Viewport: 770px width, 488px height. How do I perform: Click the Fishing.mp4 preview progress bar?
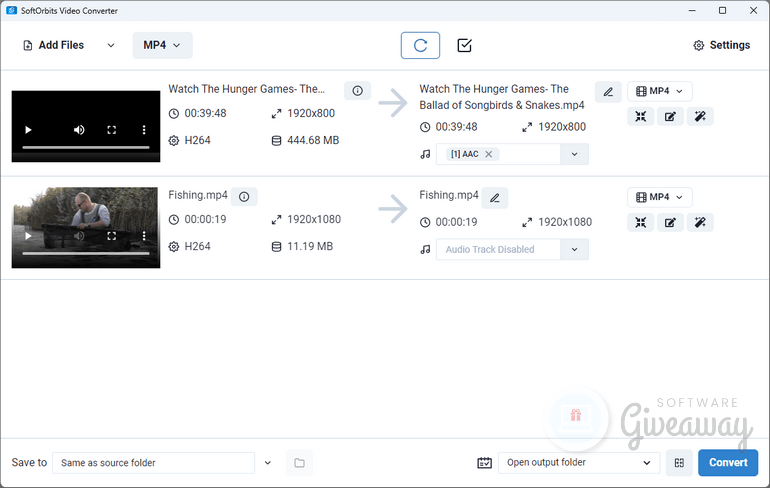(x=86, y=253)
